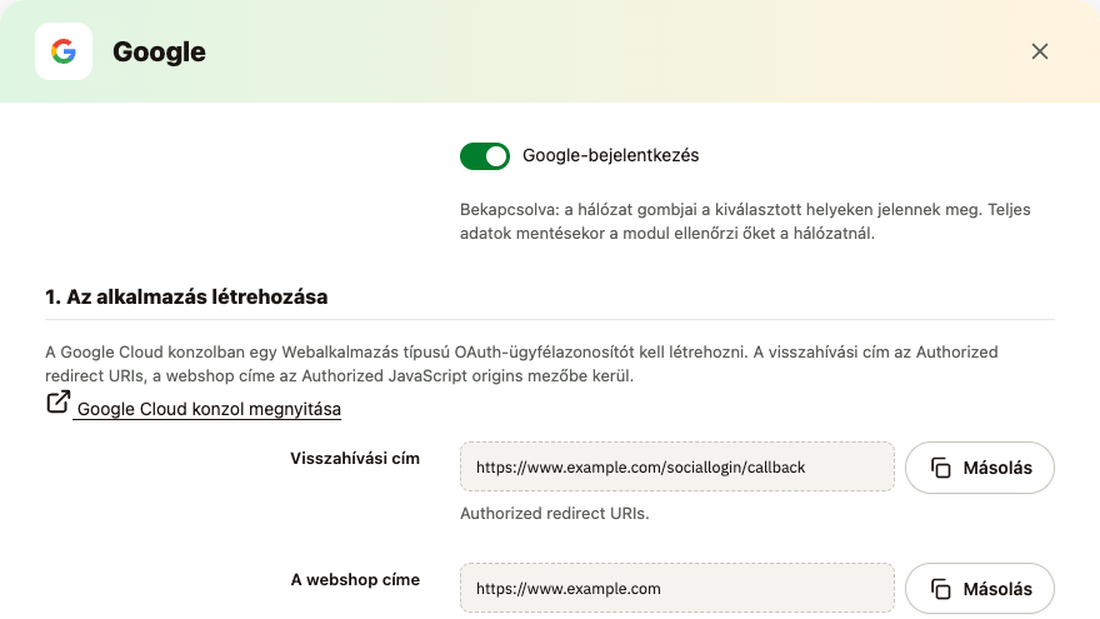This screenshot has height=619, width=1100.
Task: Click the Bekapcsolva description paragraph
Action: click(745, 221)
